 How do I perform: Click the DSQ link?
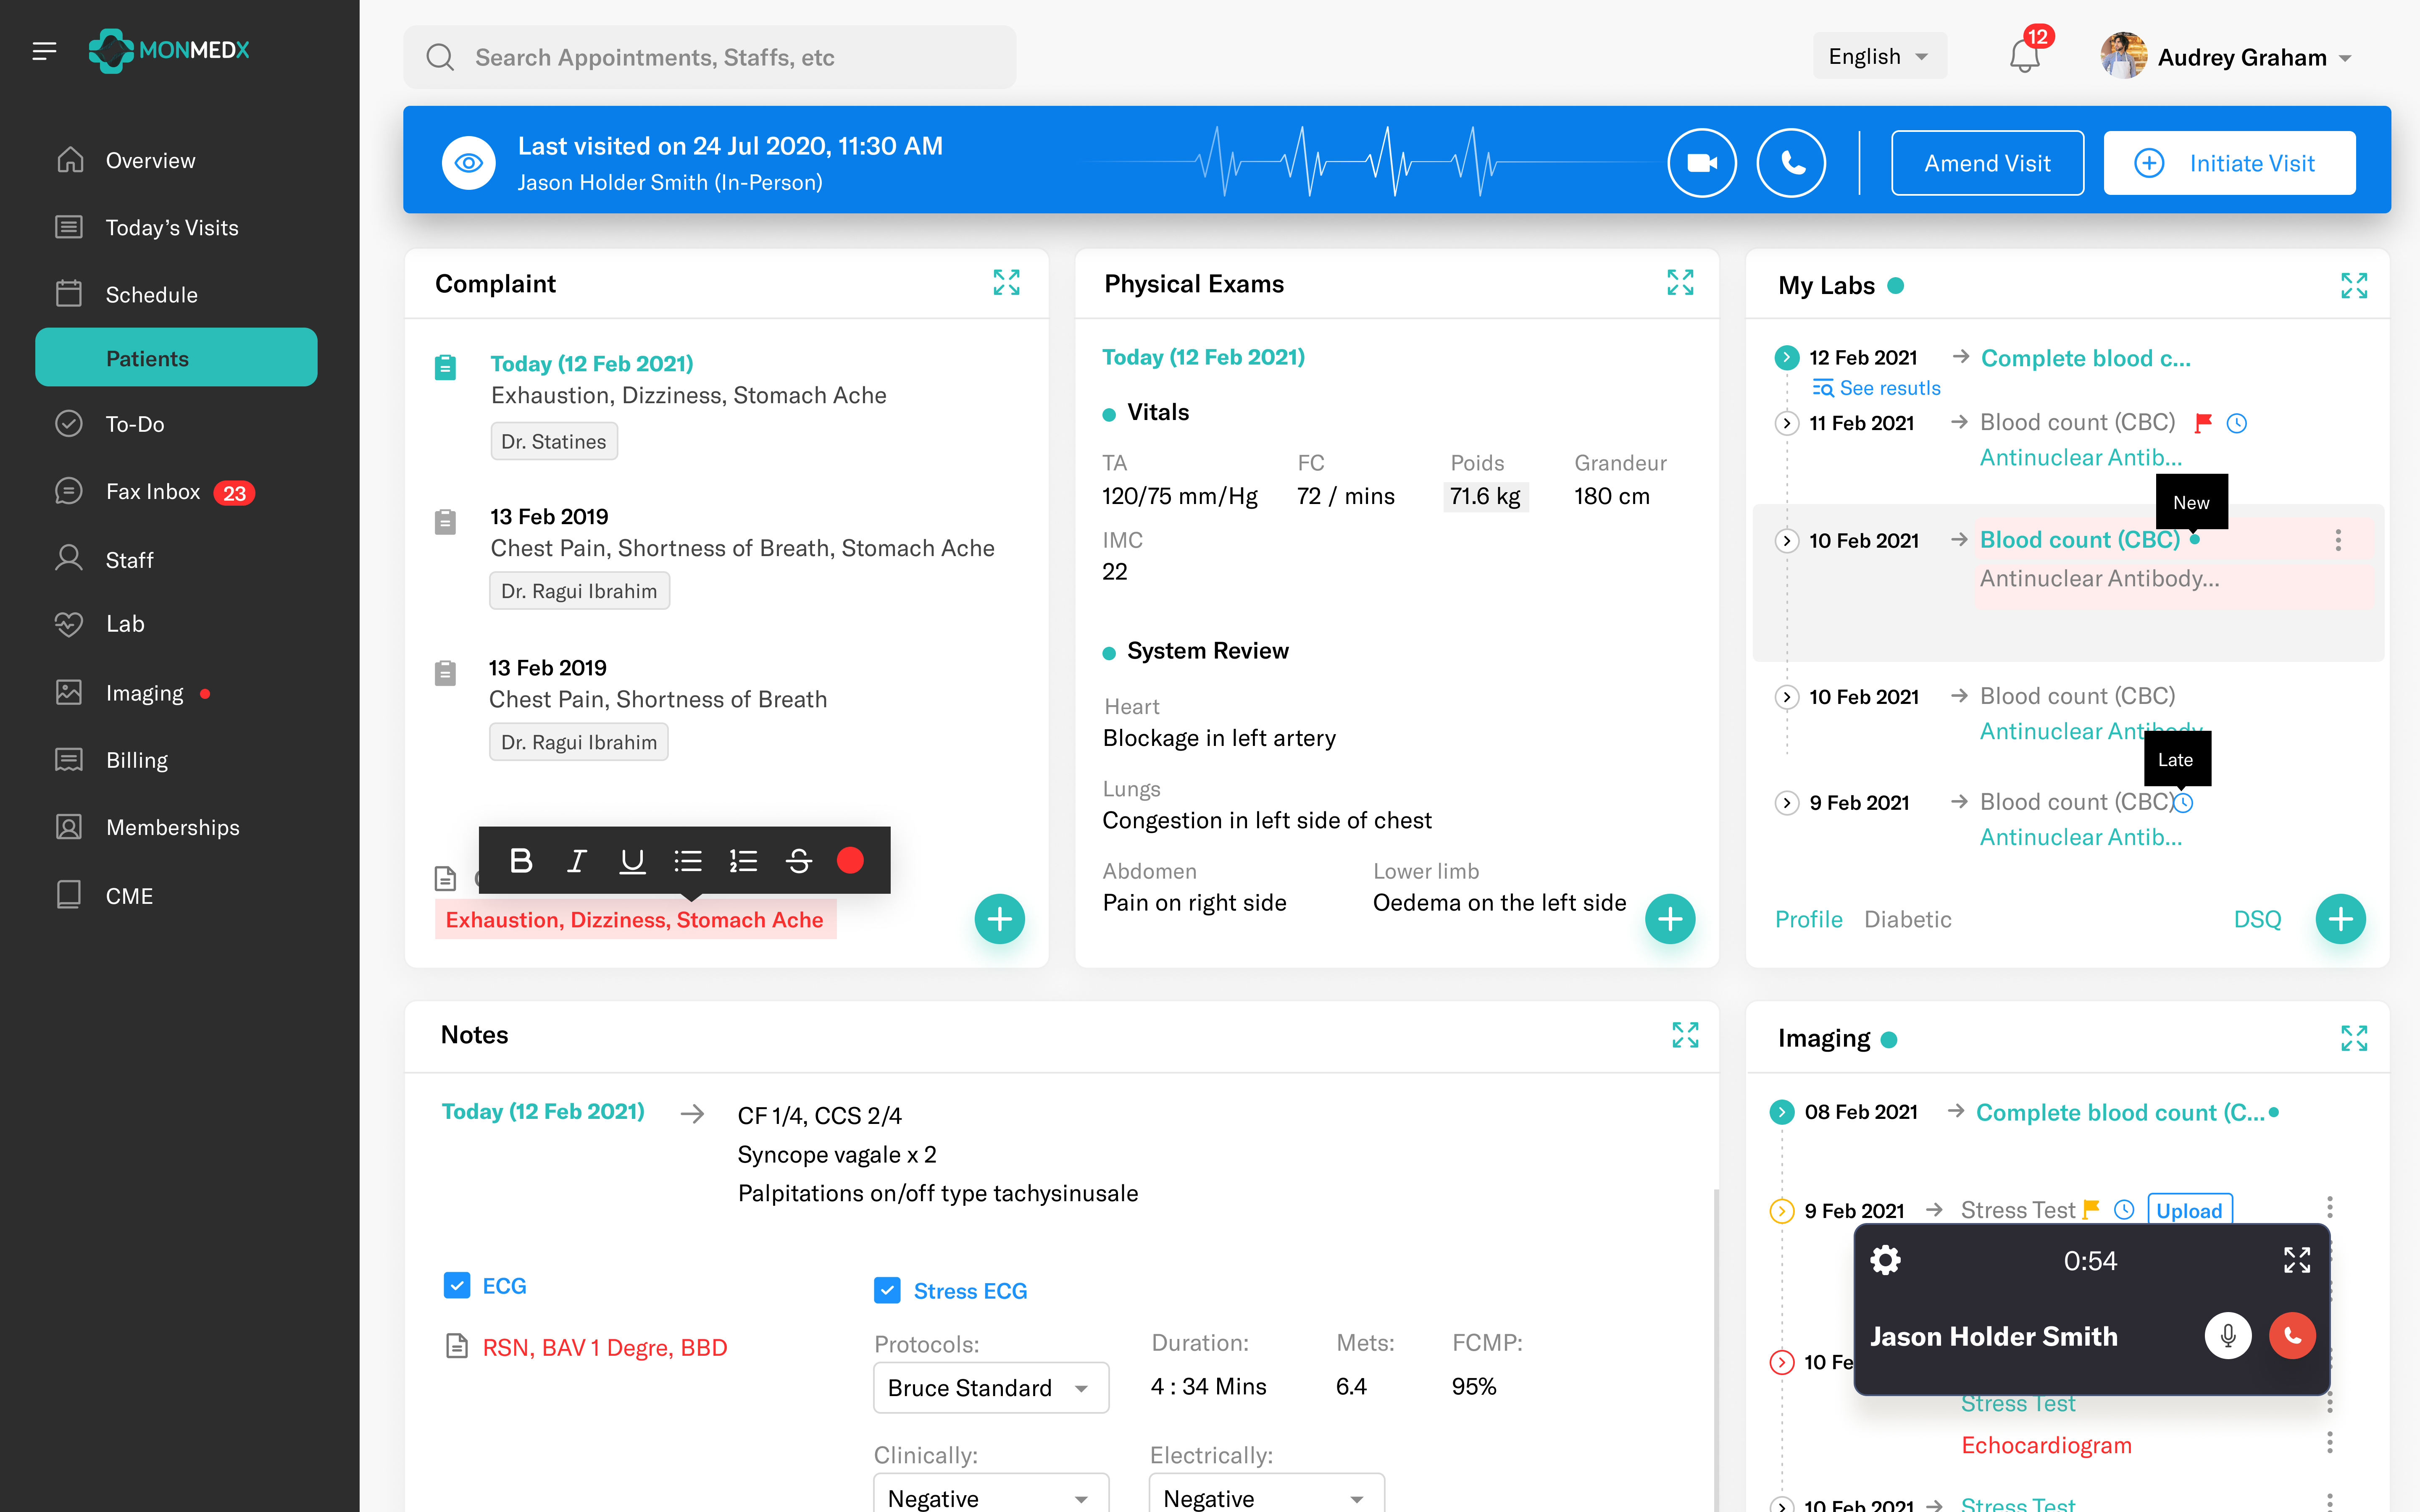(2257, 919)
